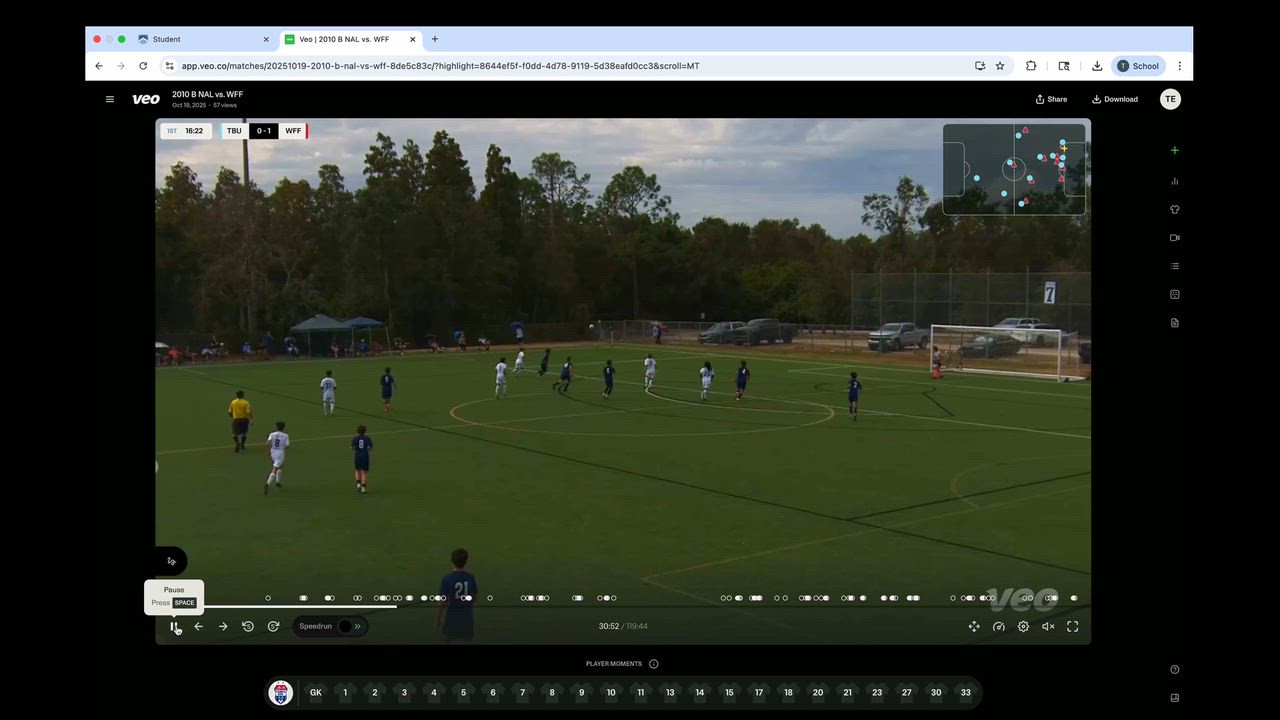Enter fullscreen video mode

[1072, 627]
